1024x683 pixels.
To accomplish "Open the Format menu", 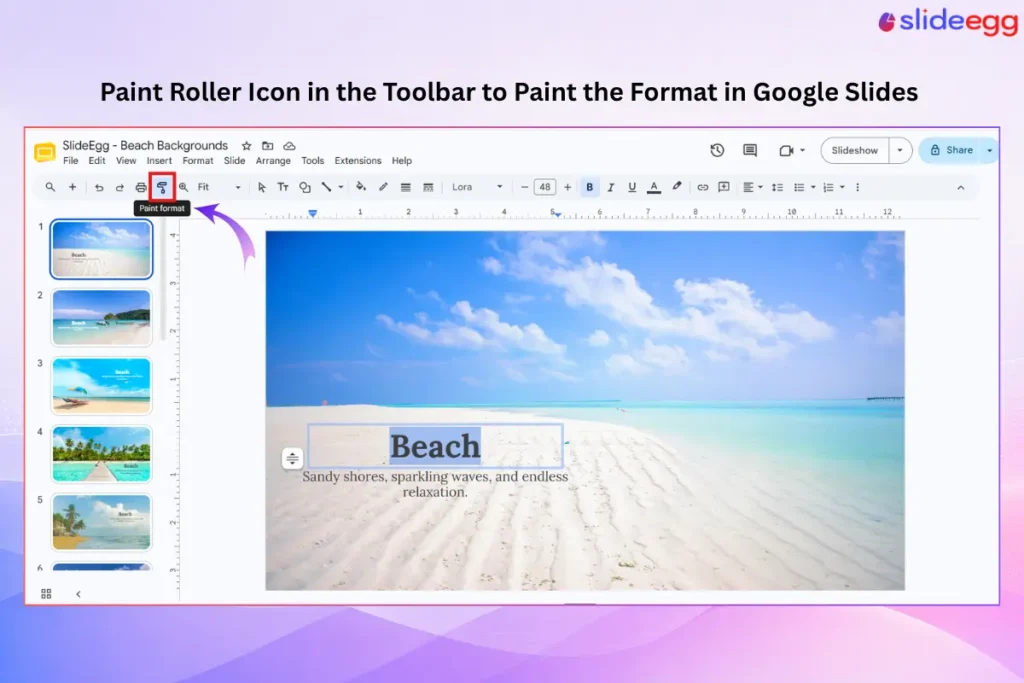I will [x=198, y=161].
